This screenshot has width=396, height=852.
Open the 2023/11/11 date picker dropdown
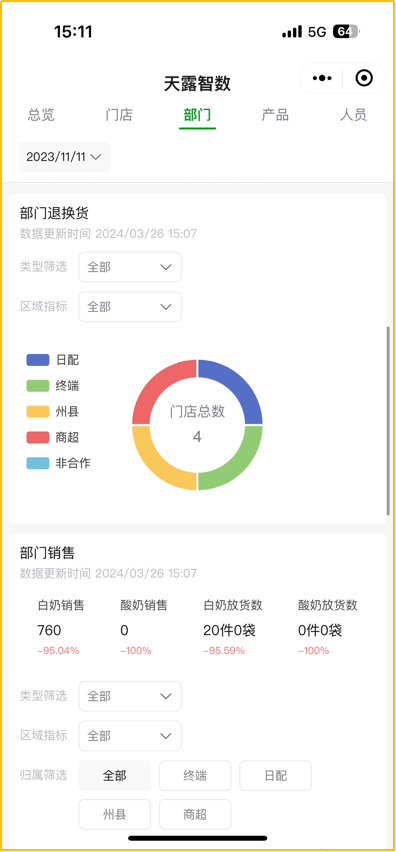64,157
